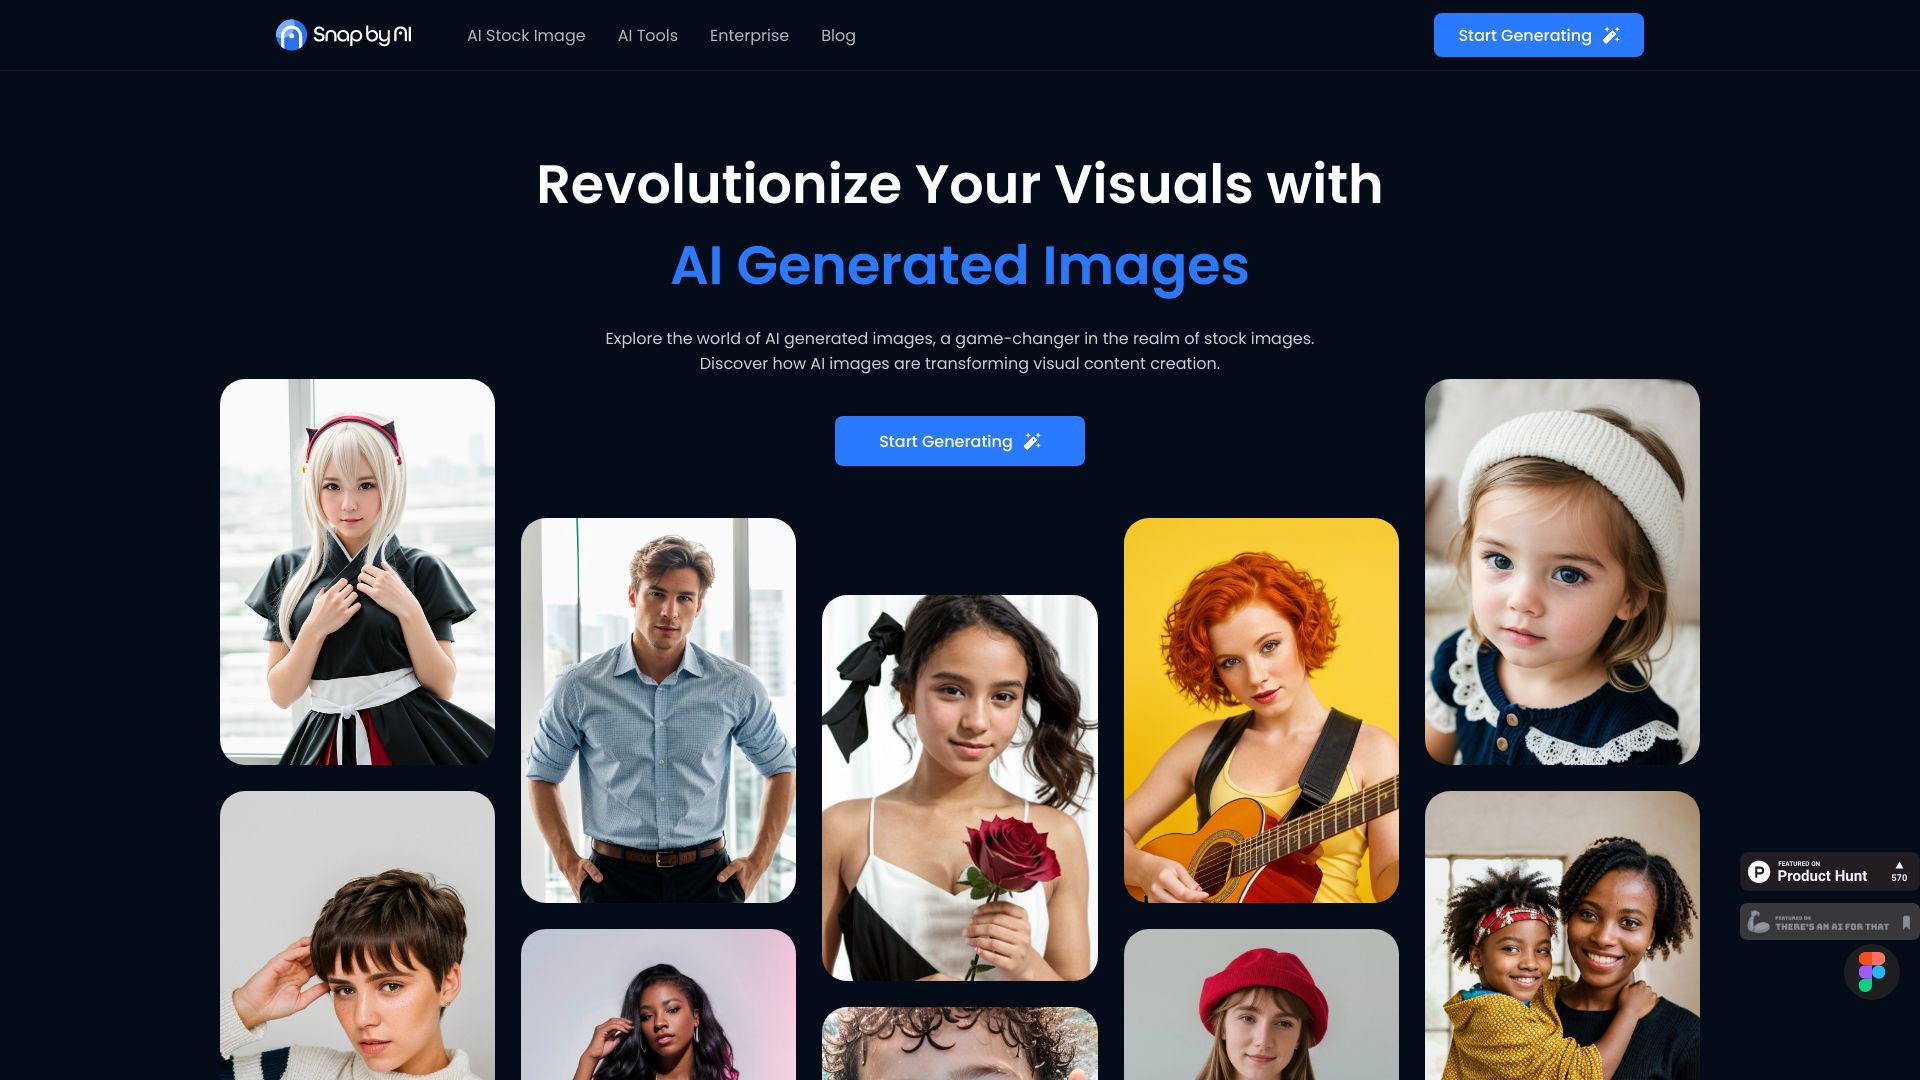Screen dimensions: 1920x1080
Task: Click the girl holding red rose thumbnail
Action: click(x=959, y=787)
